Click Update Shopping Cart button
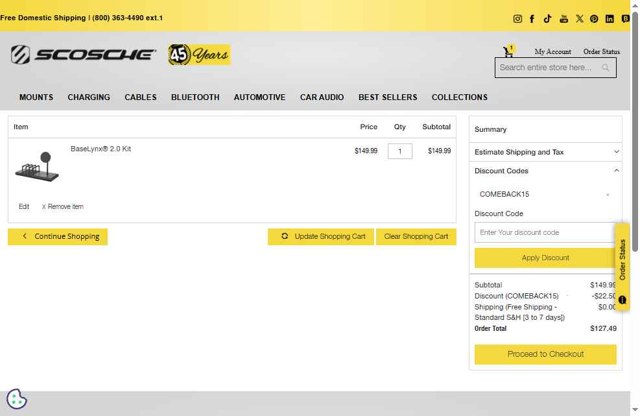The image size is (640, 416). tap(321, 237)
